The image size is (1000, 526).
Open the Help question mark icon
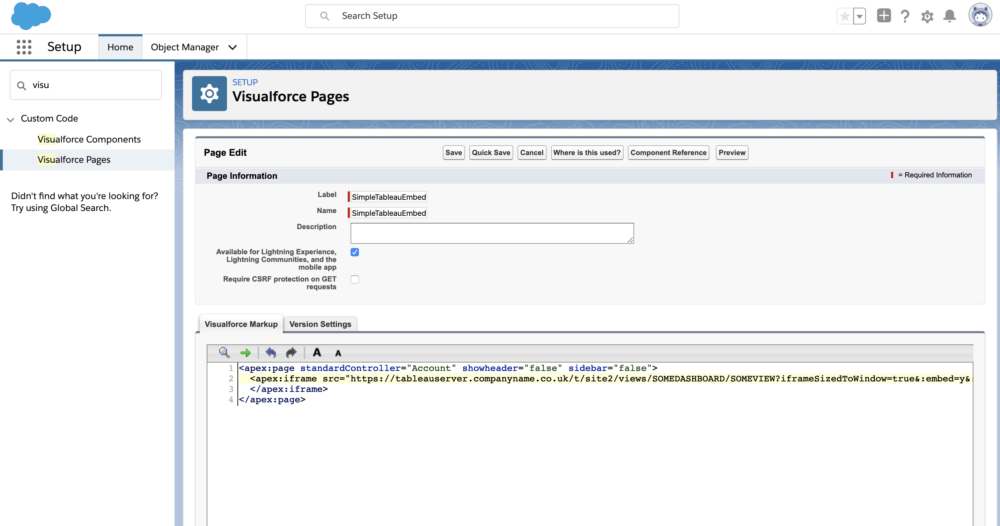coord(905,16)
